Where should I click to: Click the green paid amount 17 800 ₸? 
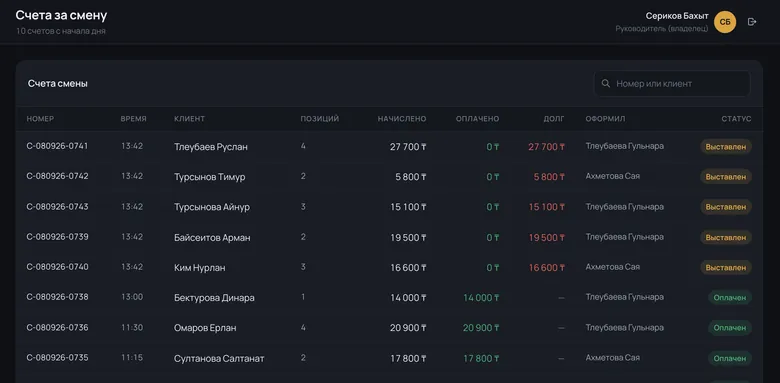tap(481, 359)
